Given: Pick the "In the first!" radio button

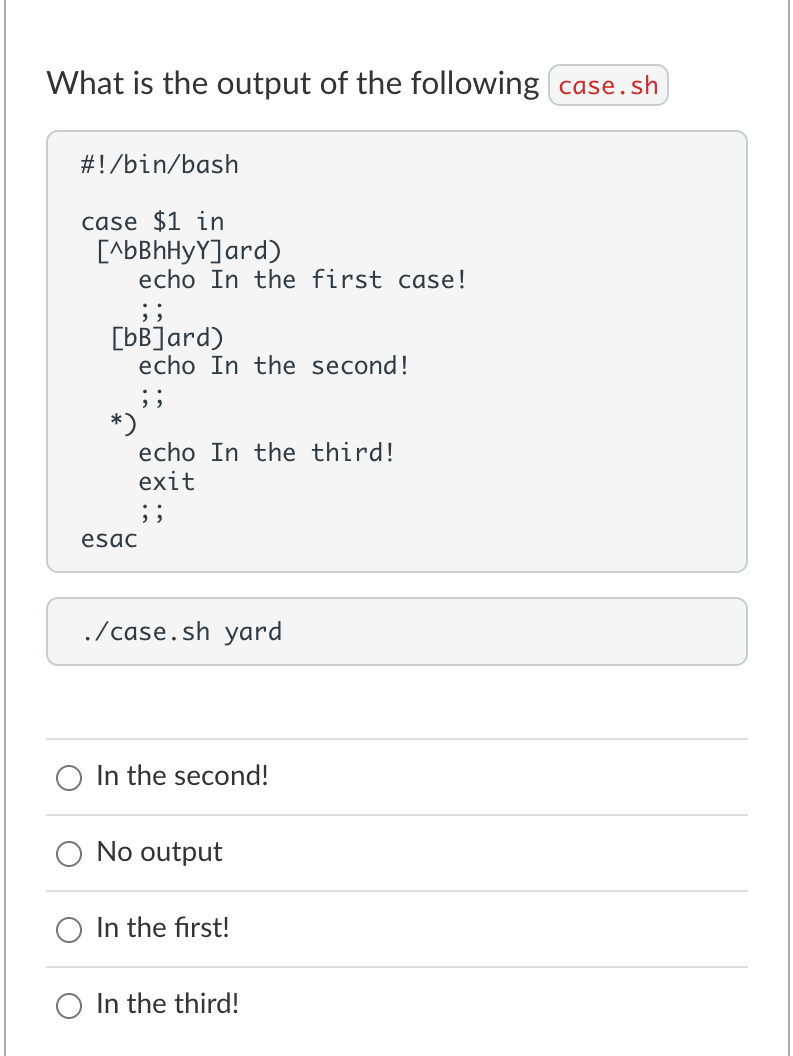Looking at the screenshot, I should click(69, 930).
